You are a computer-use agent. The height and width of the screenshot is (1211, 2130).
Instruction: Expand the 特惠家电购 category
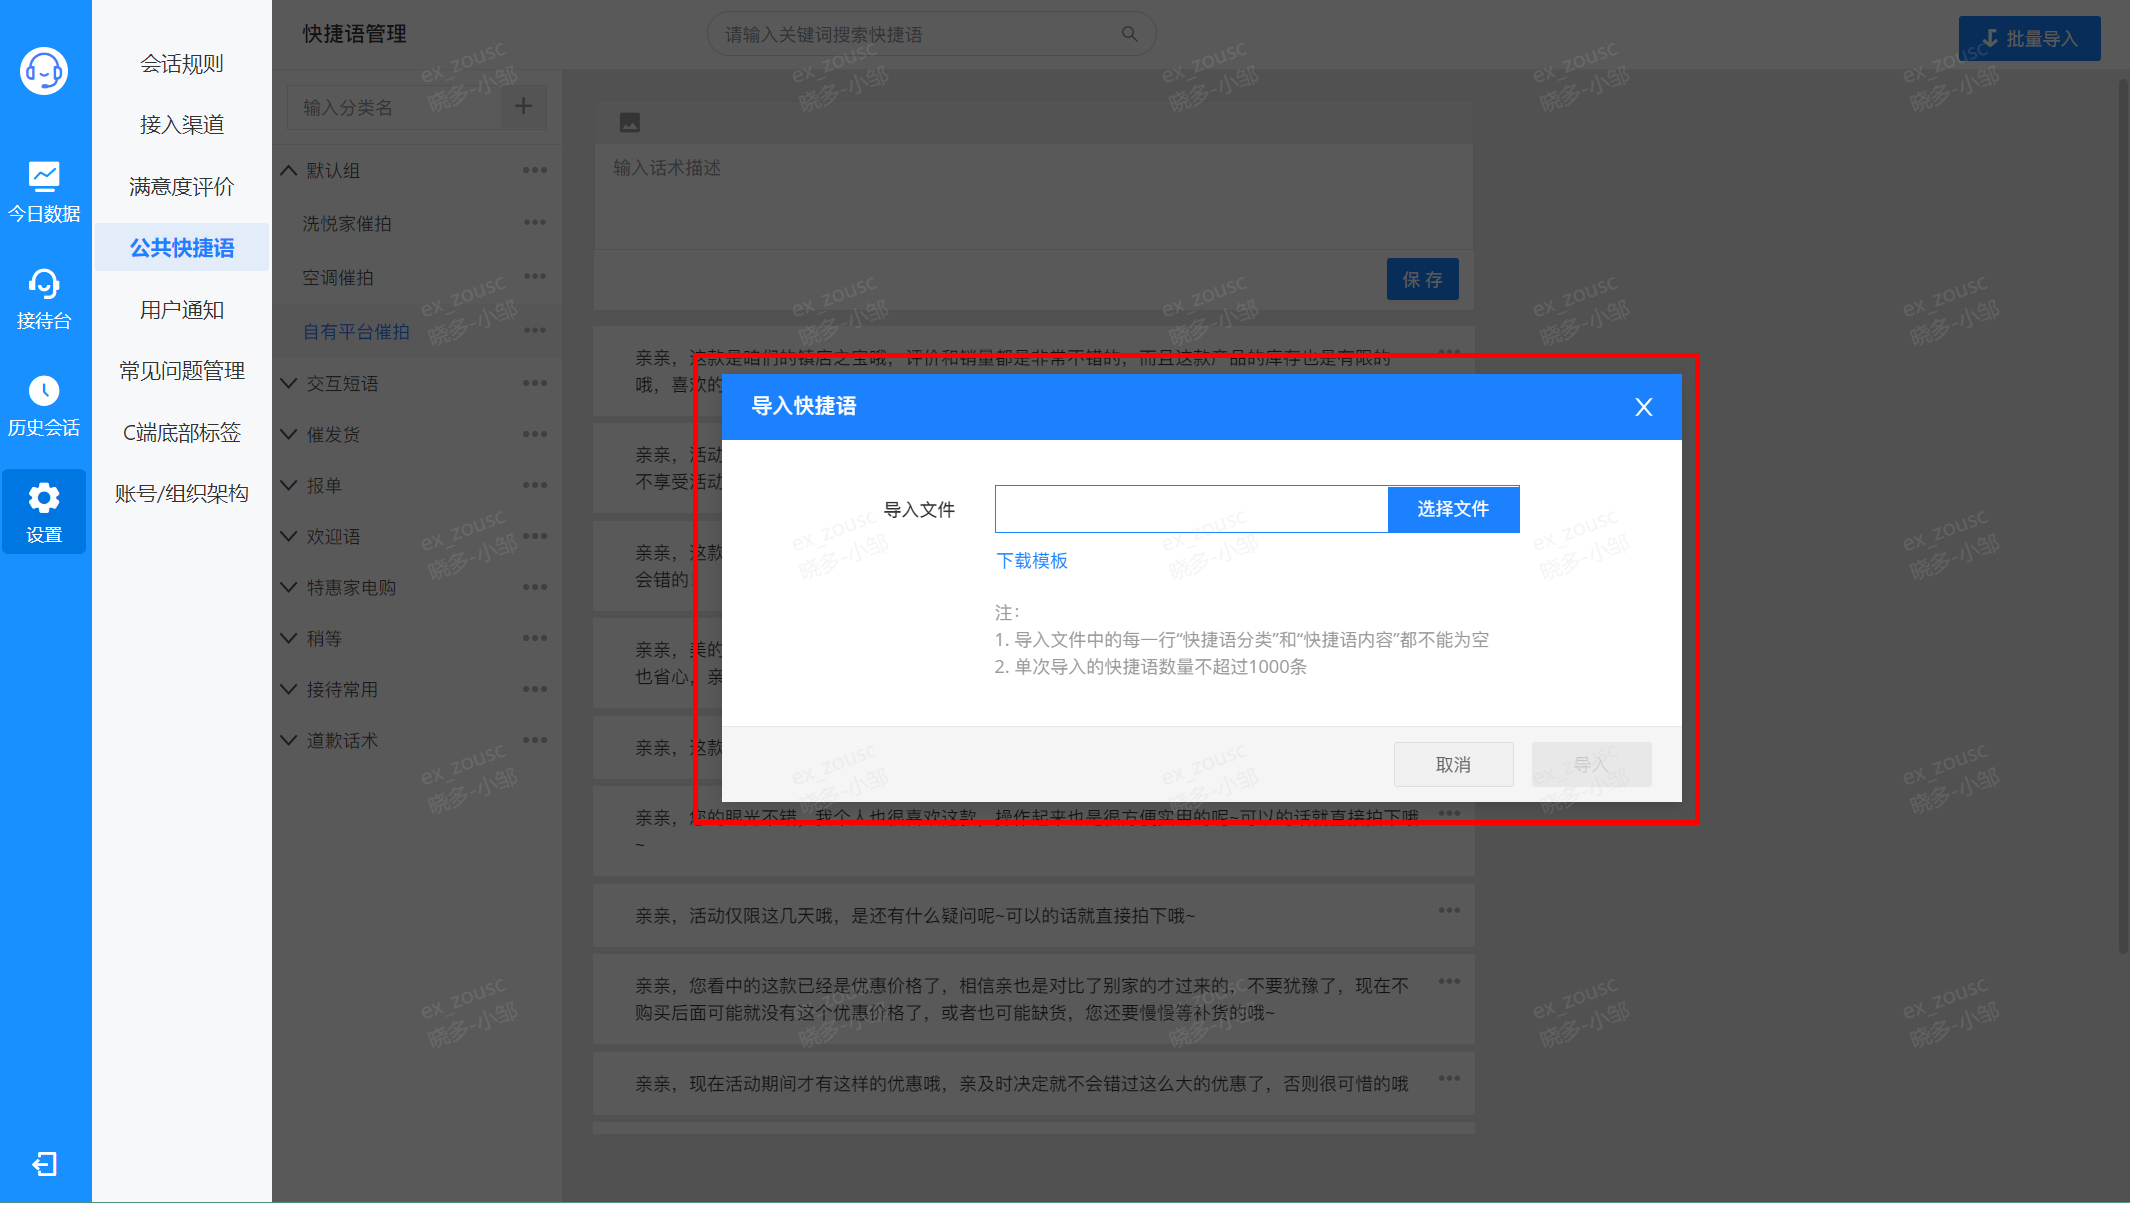pyautogui.click(x=289, y=587)
